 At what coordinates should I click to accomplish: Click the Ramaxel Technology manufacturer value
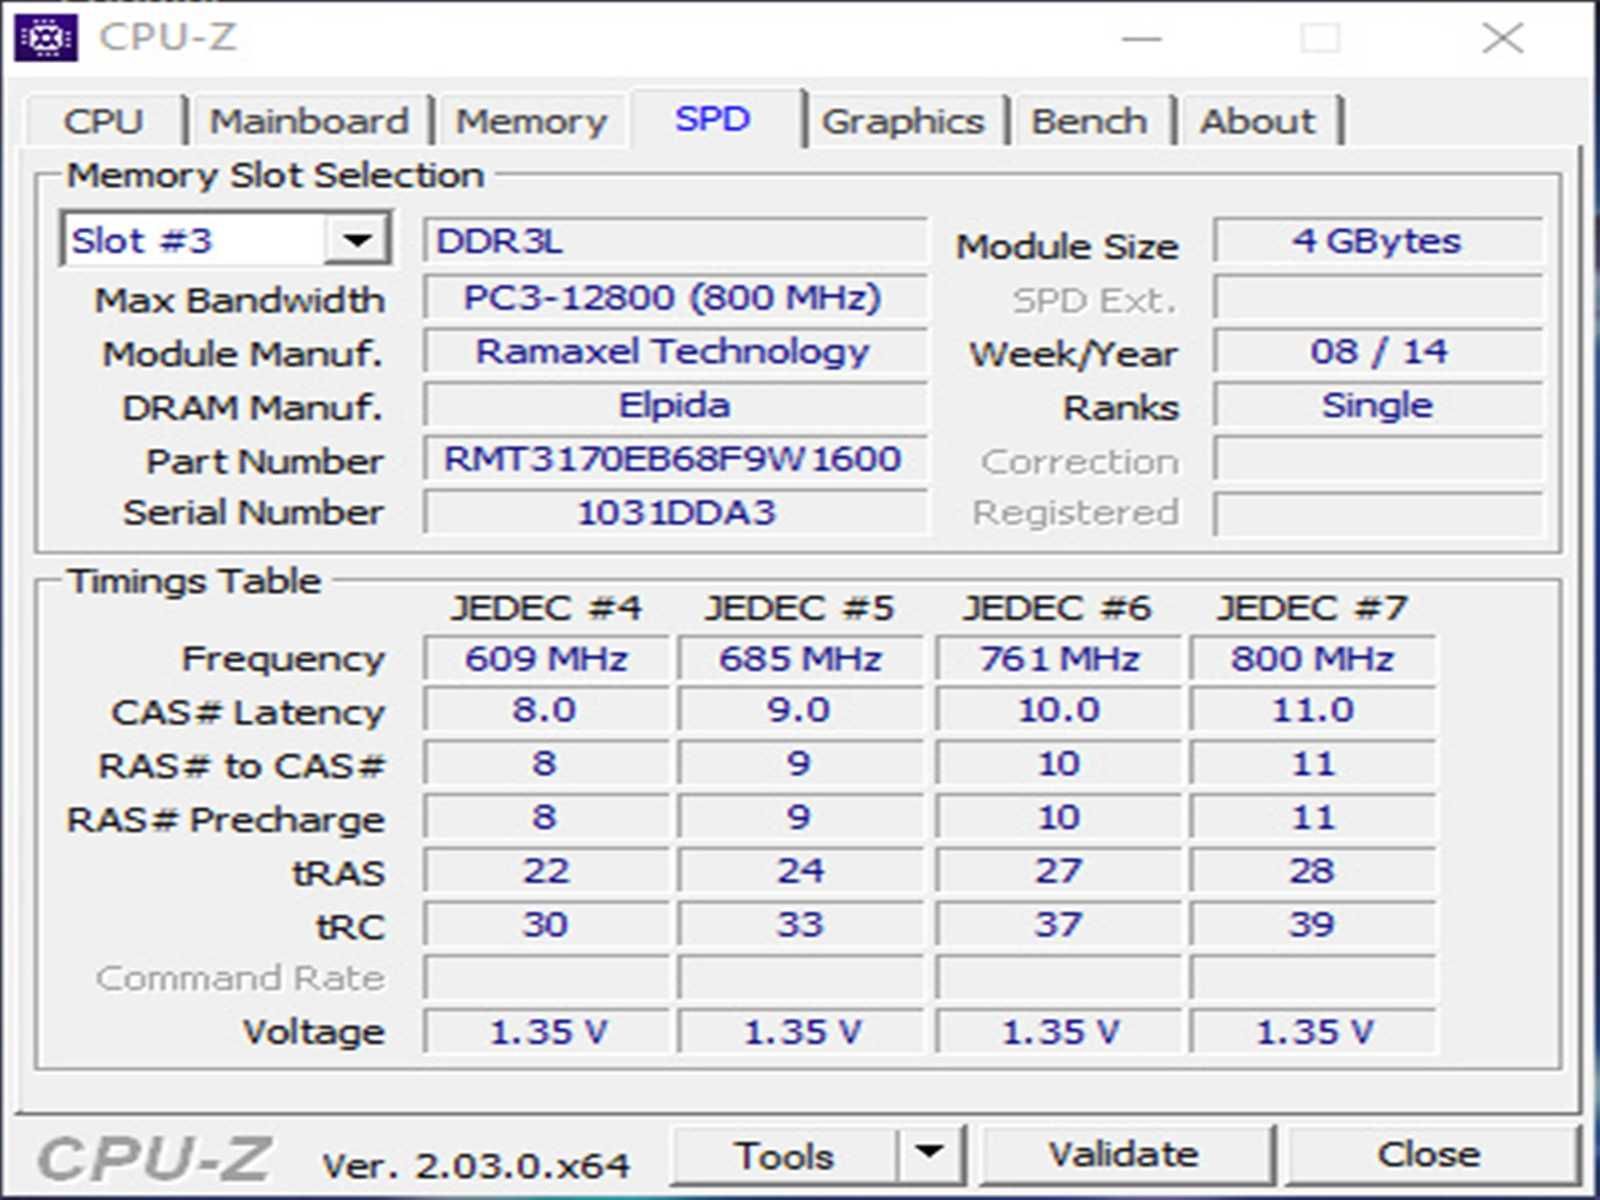pos(675,351)
